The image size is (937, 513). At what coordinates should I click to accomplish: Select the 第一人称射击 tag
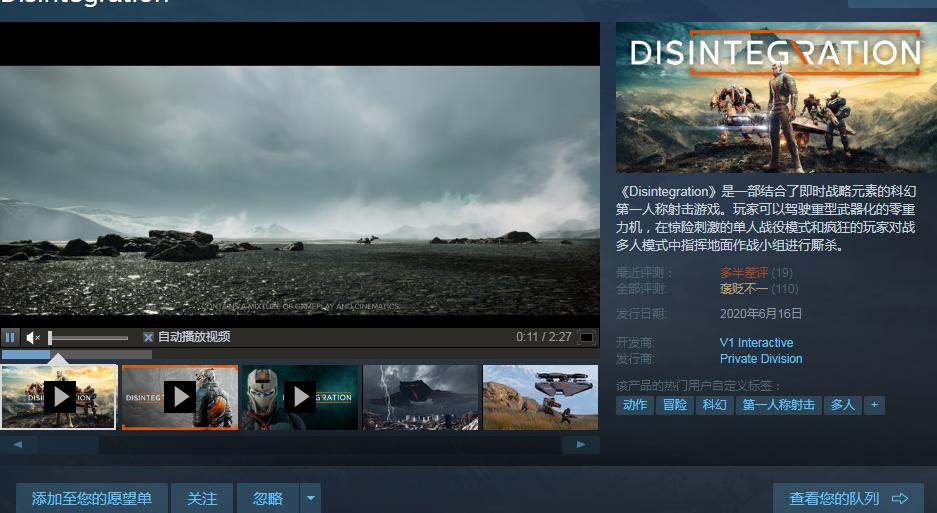779,405
